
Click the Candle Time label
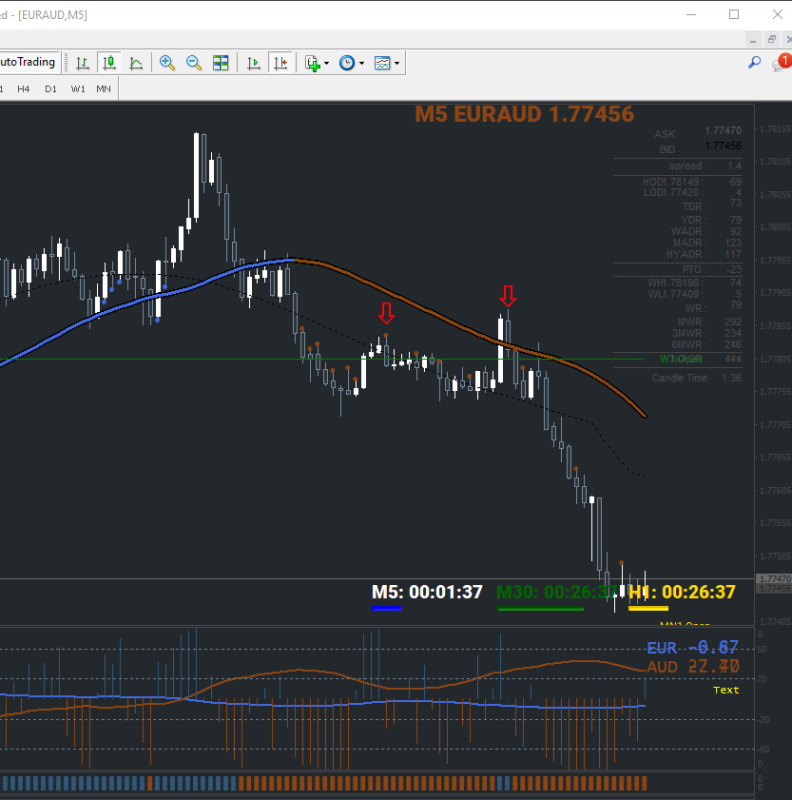[x=680, y=378]
